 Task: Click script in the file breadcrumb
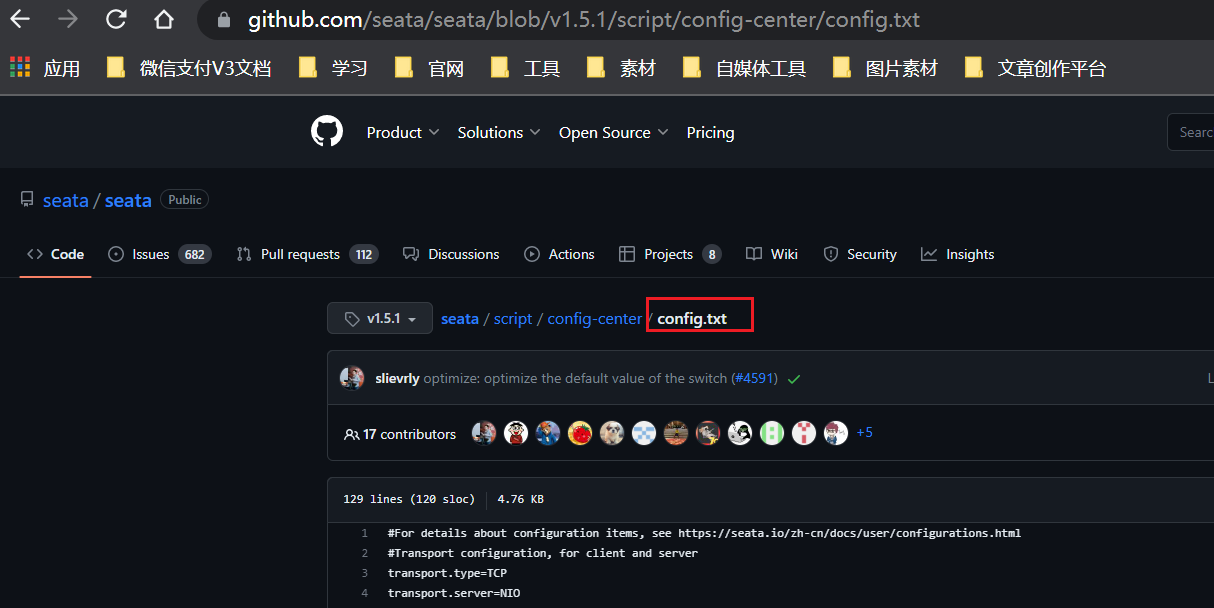pos(513,319)
